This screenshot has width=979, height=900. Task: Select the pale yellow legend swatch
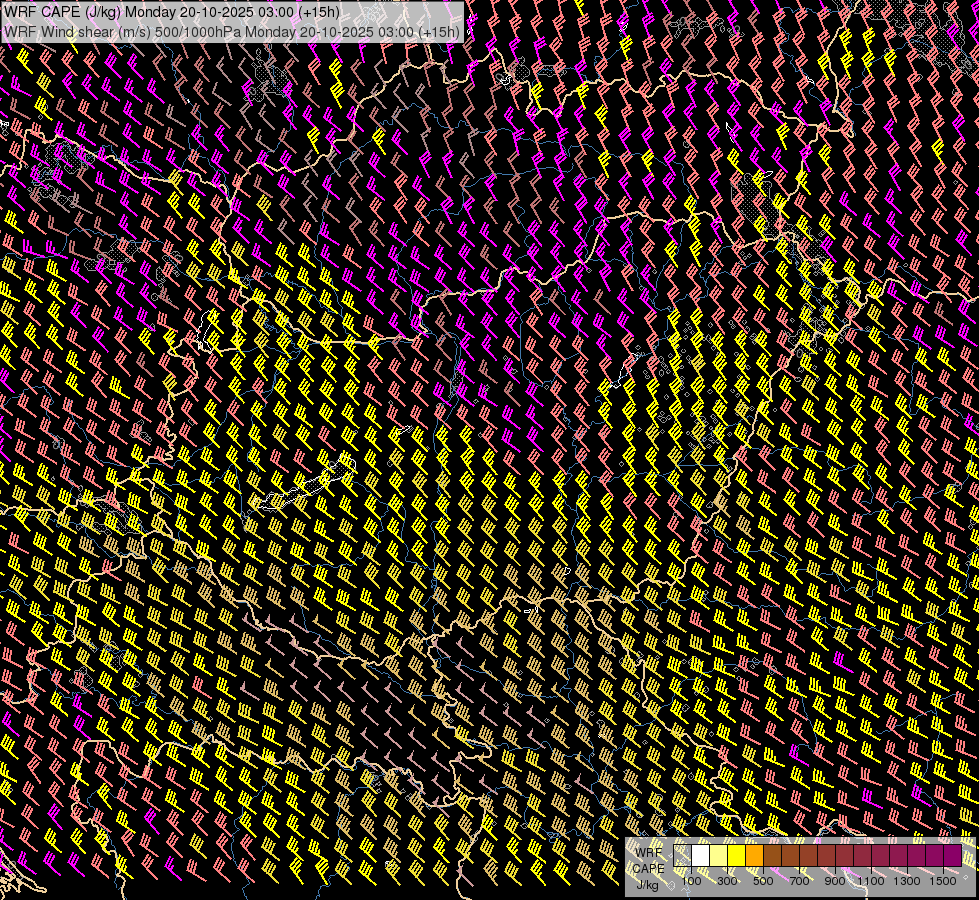click(x=719, y=856)
